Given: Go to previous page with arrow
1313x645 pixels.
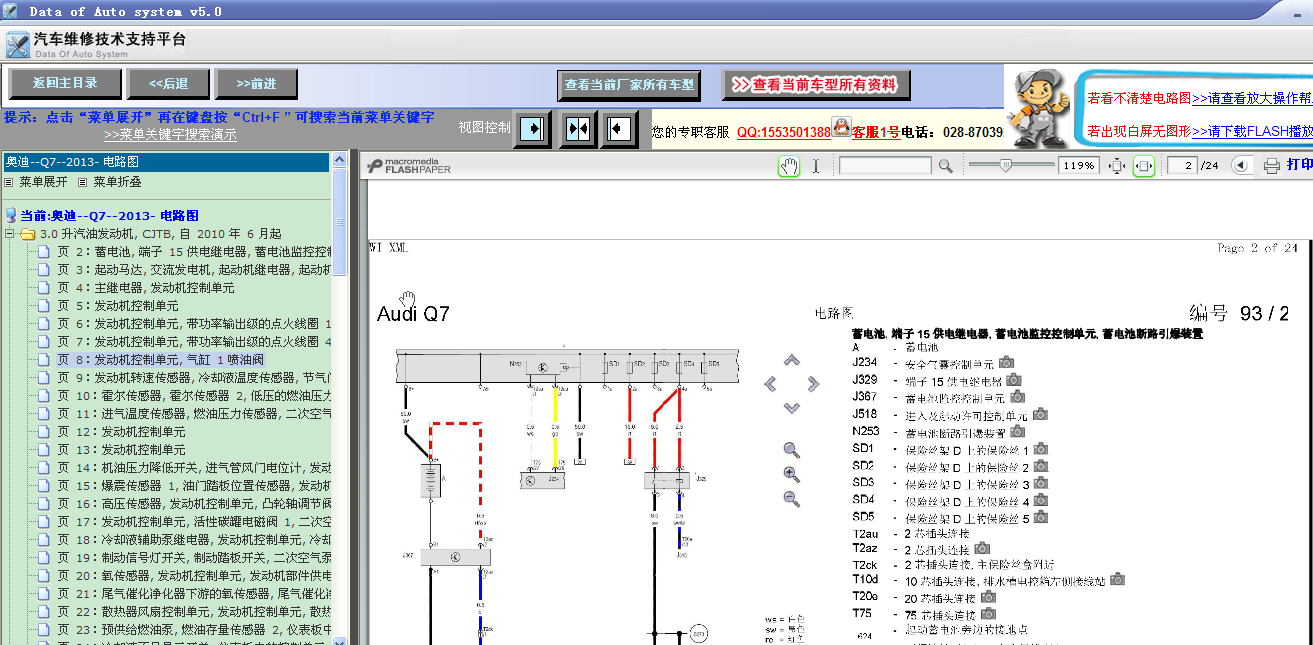Looking at the screenshot, I should pos(1241,166).
